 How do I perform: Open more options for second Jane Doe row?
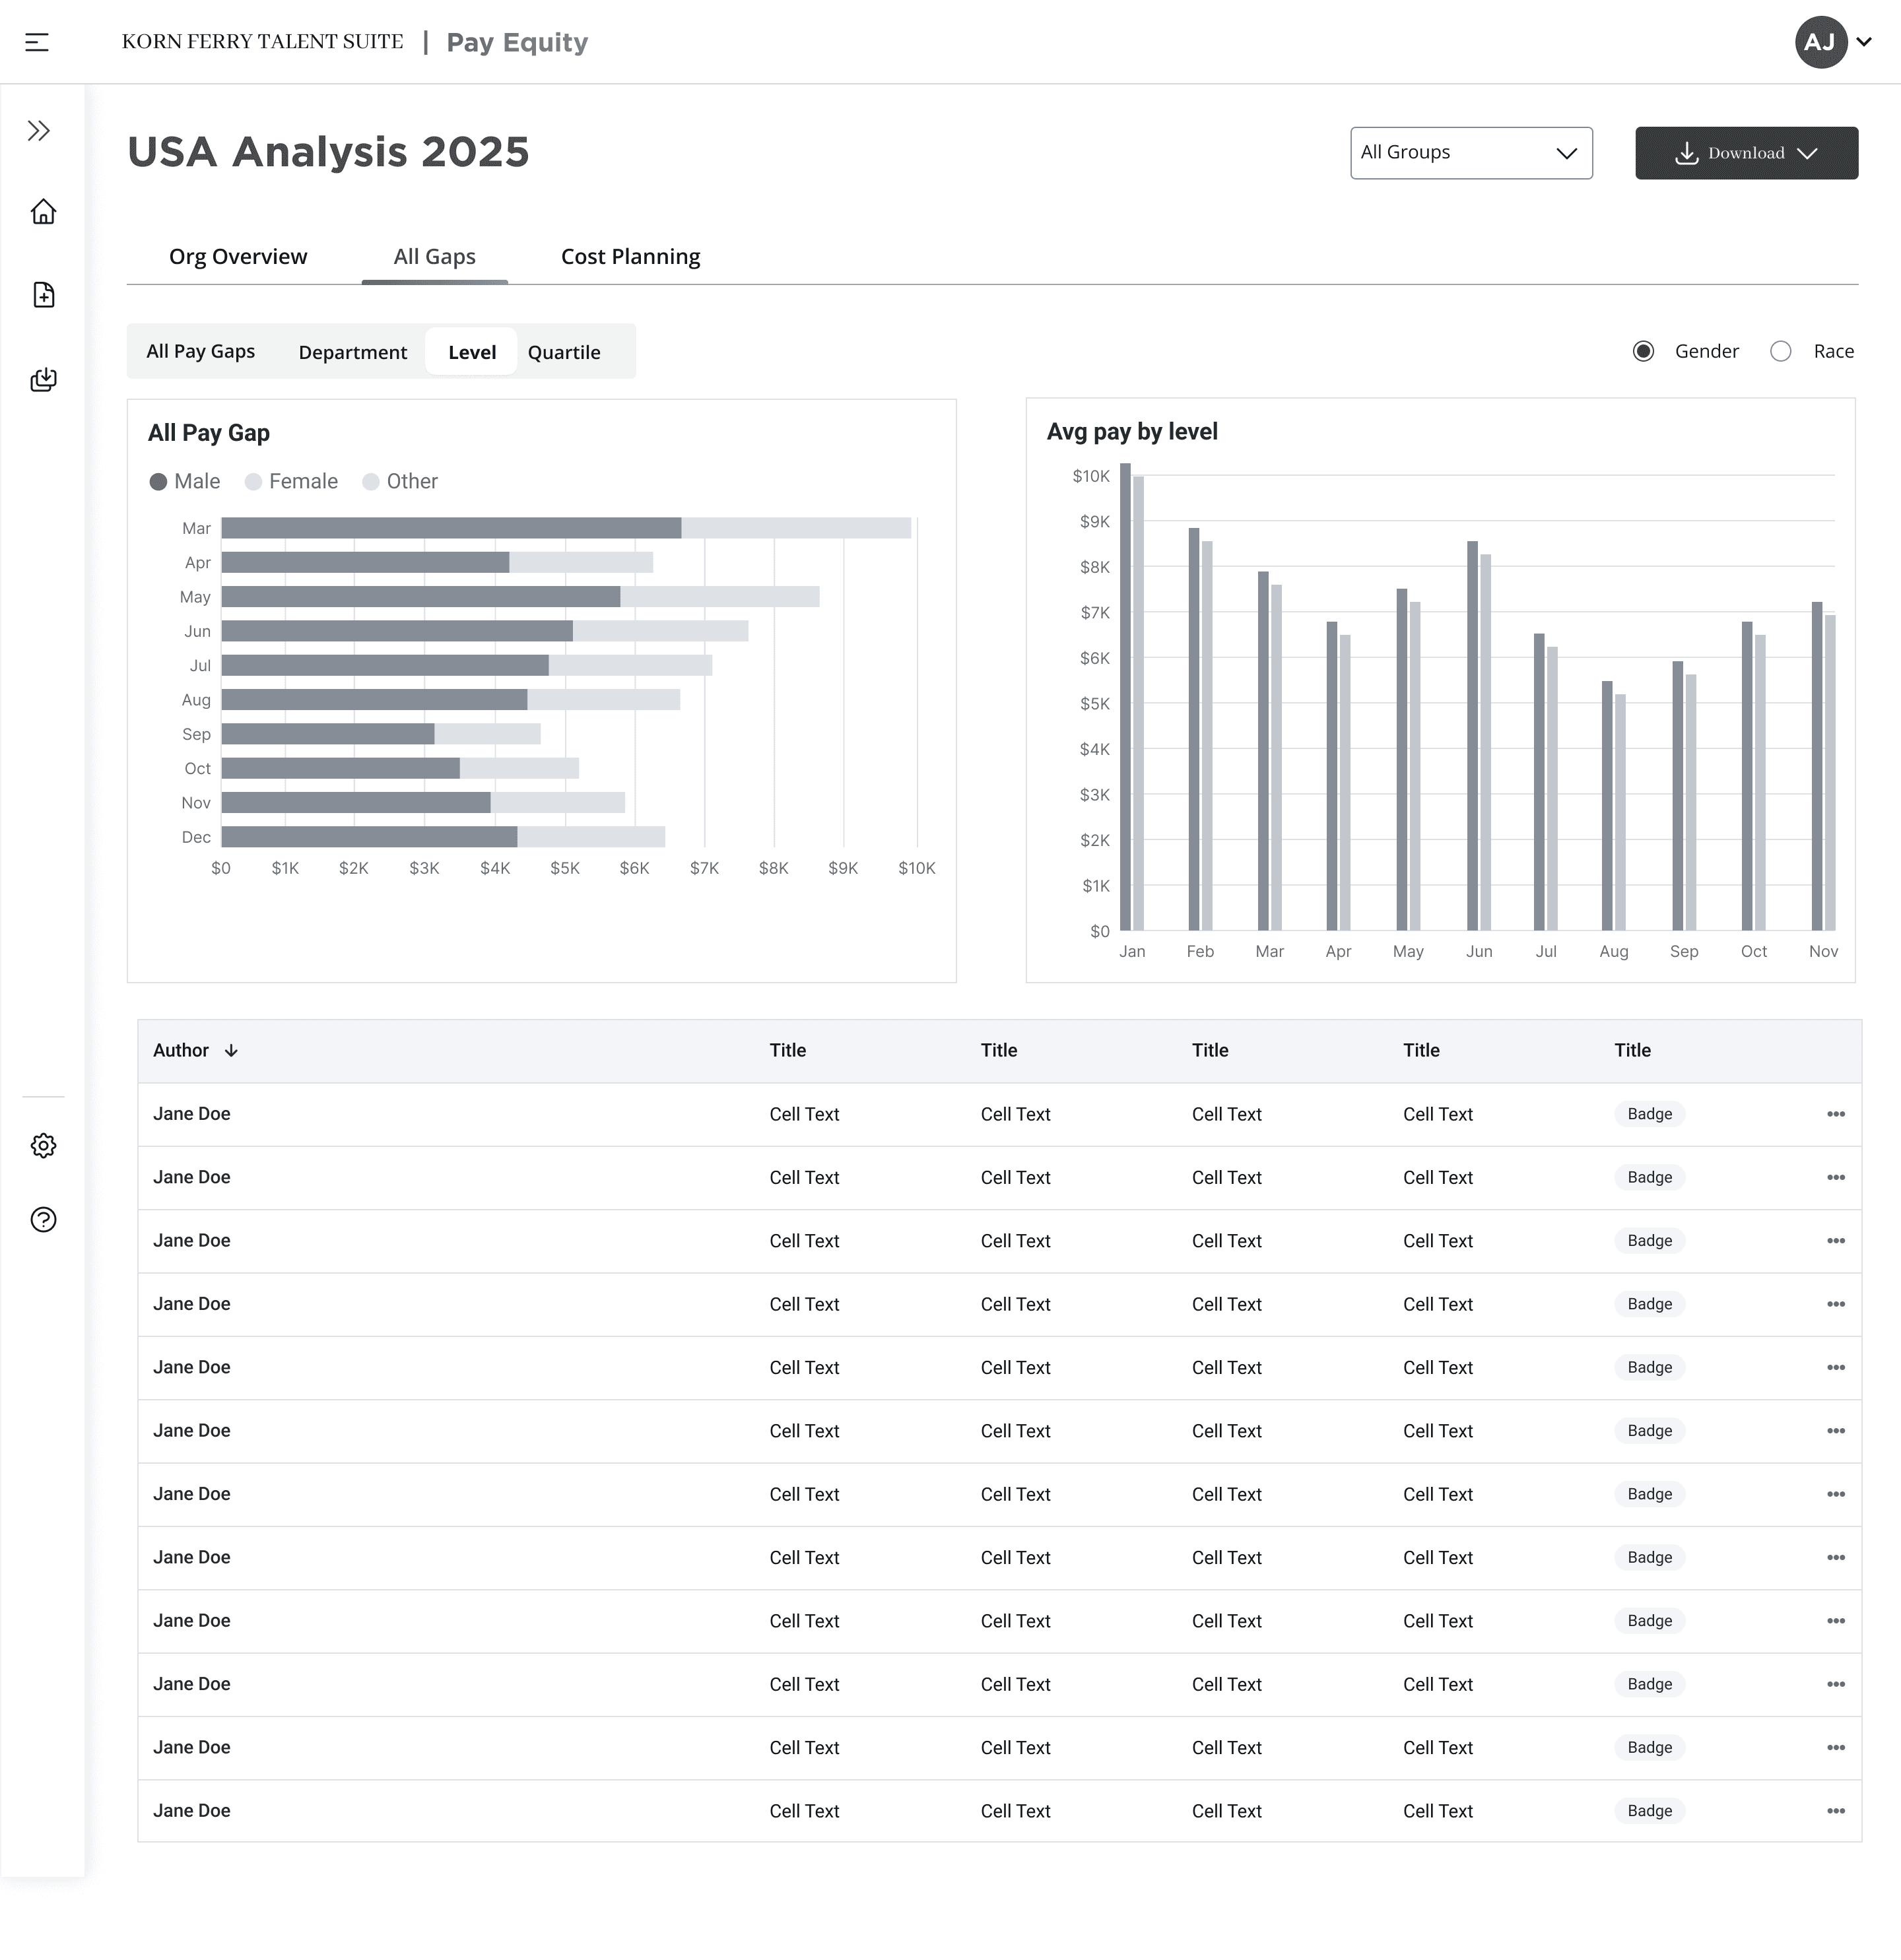click(1836, 1178)
